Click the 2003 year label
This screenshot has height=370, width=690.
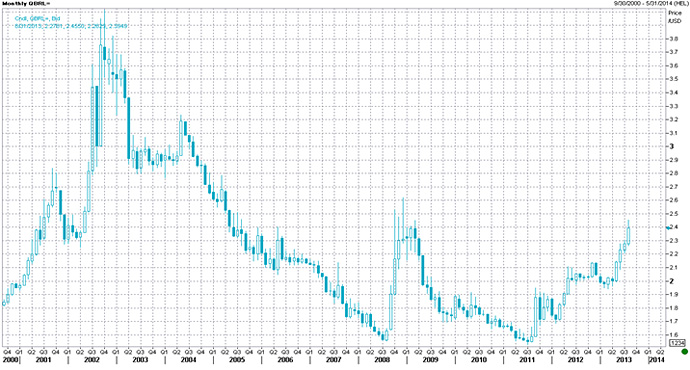pos(140,360)
